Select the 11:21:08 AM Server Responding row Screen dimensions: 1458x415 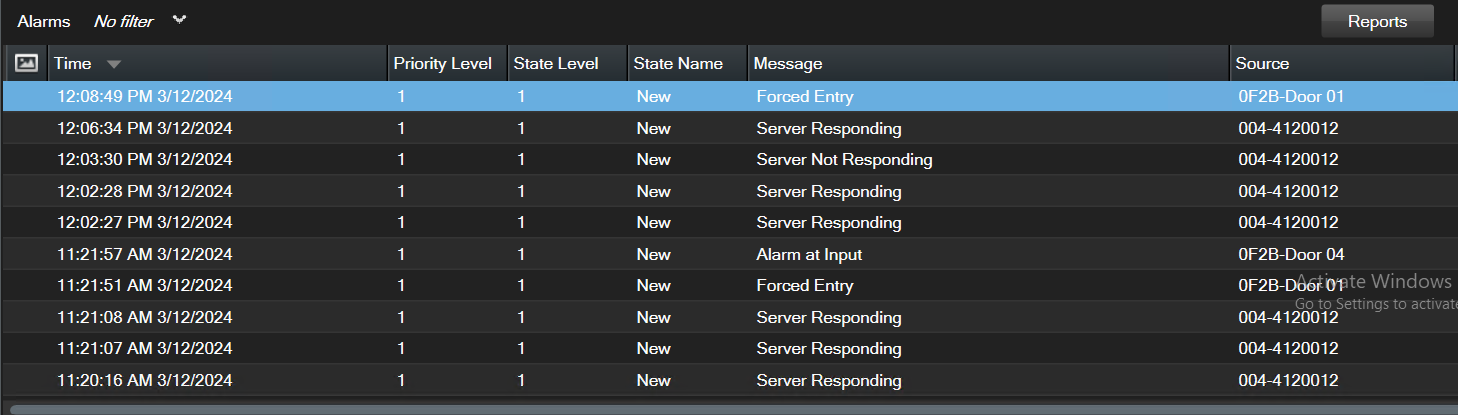point(828,317)
